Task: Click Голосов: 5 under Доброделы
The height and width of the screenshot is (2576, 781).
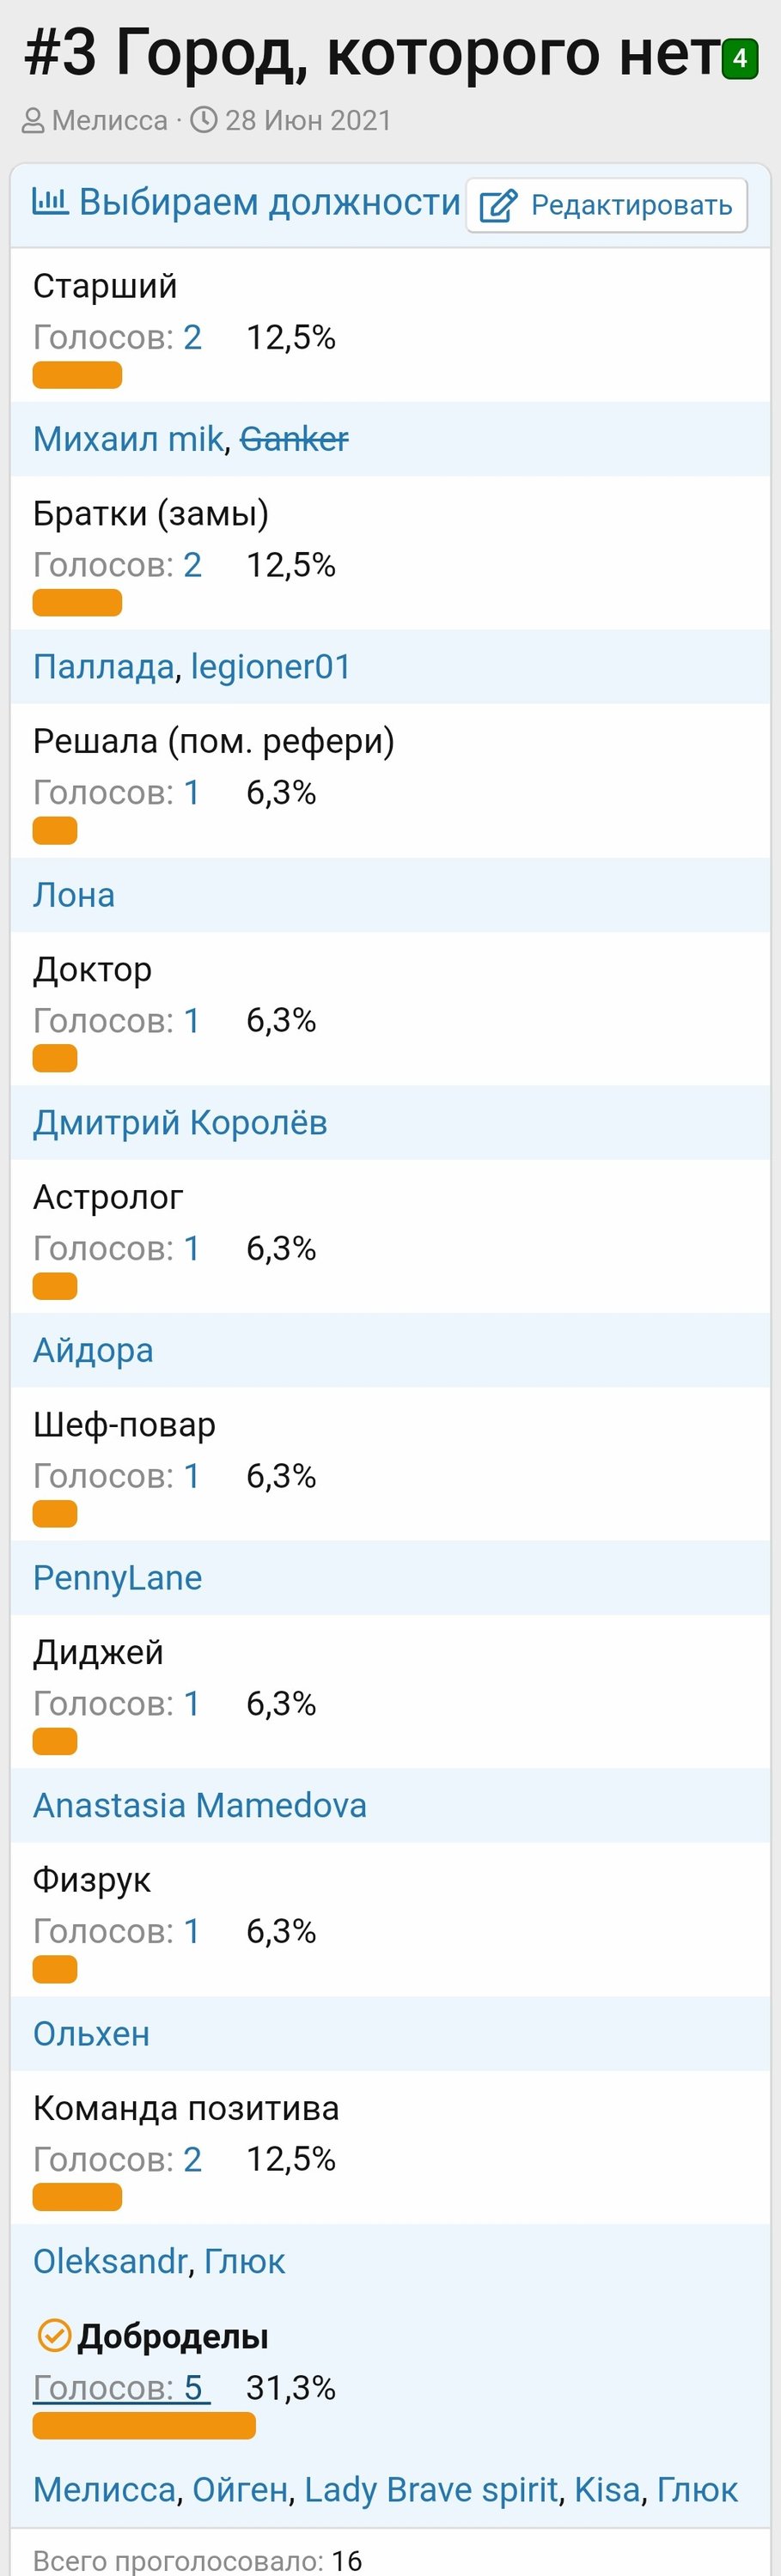Action: (120, 2388)
